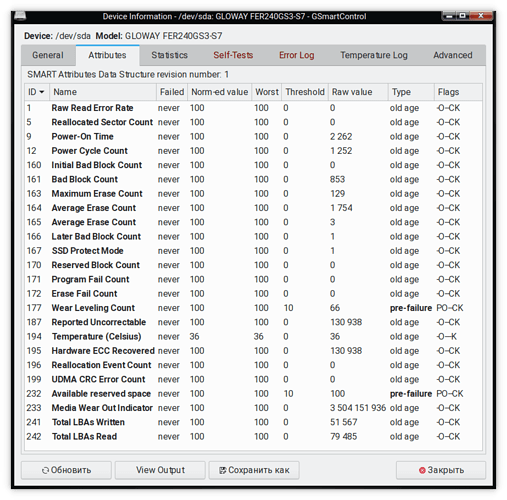Viewport: 507px width, 500px height.
Task: Click raw value 51 567 in LBAs Written row
Action: pyautogui.click(x=344, y=422)
